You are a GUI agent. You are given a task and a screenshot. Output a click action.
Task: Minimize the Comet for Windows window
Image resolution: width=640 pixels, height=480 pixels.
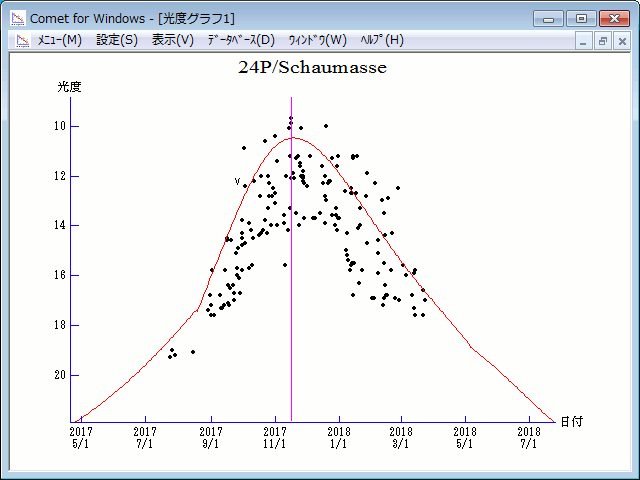[548, 18]
